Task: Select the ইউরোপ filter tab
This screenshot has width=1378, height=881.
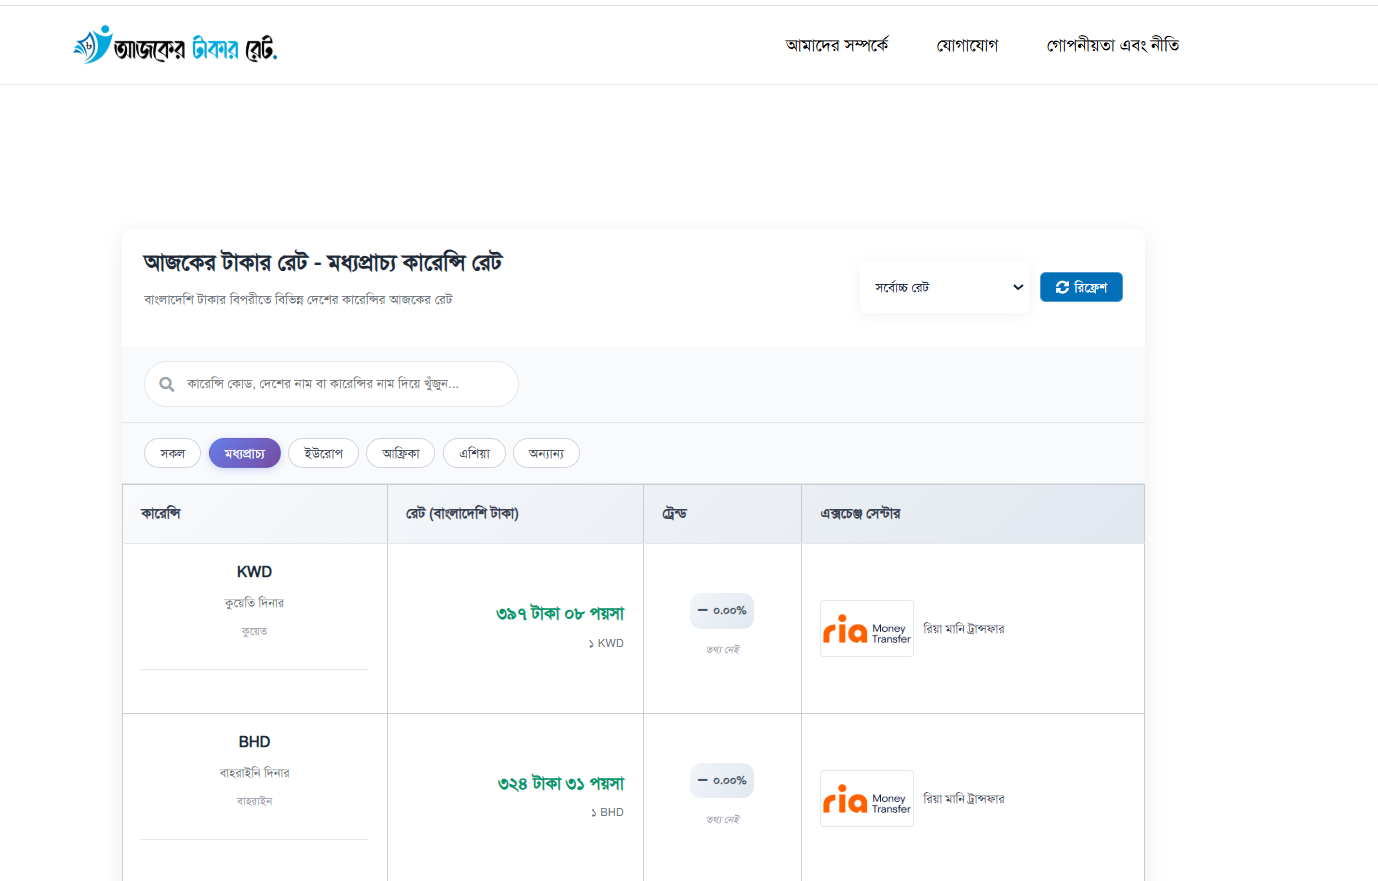Action: point(323,453)
